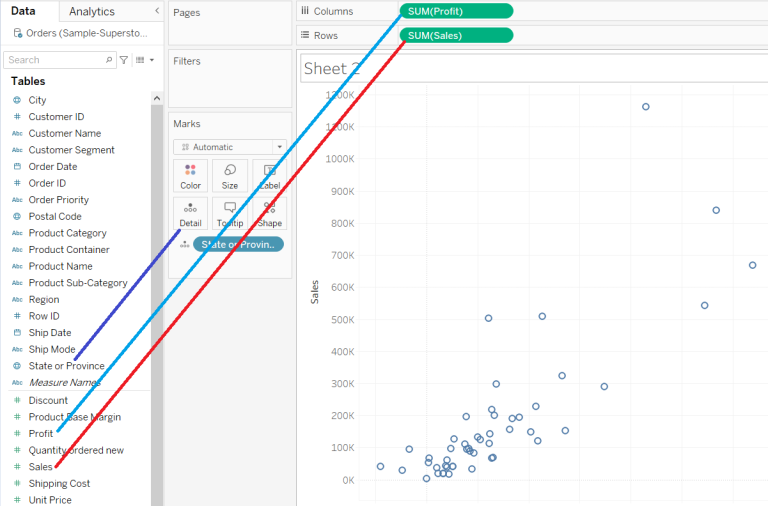Click the number icon beside Discount
This screenshot has width=768, height=506.
point(17,401)
